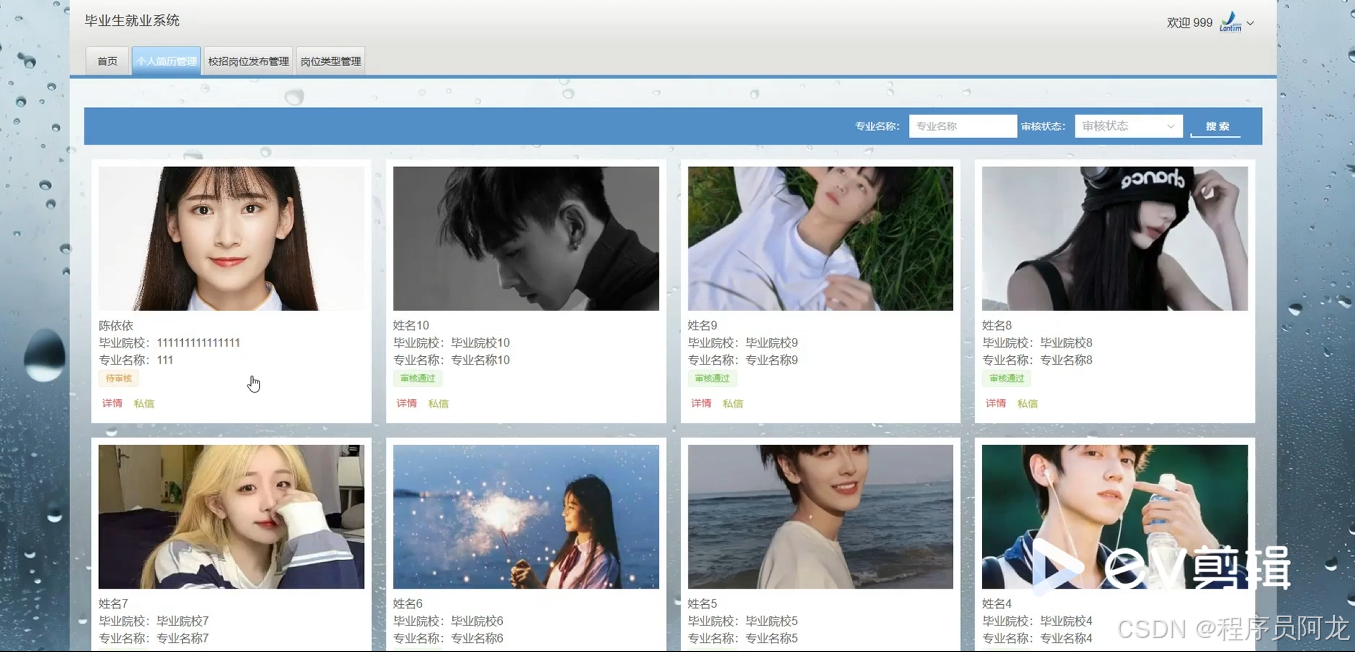Click 专业名称: 111 text
This screenshot has width=1355, height=652.
136,360
